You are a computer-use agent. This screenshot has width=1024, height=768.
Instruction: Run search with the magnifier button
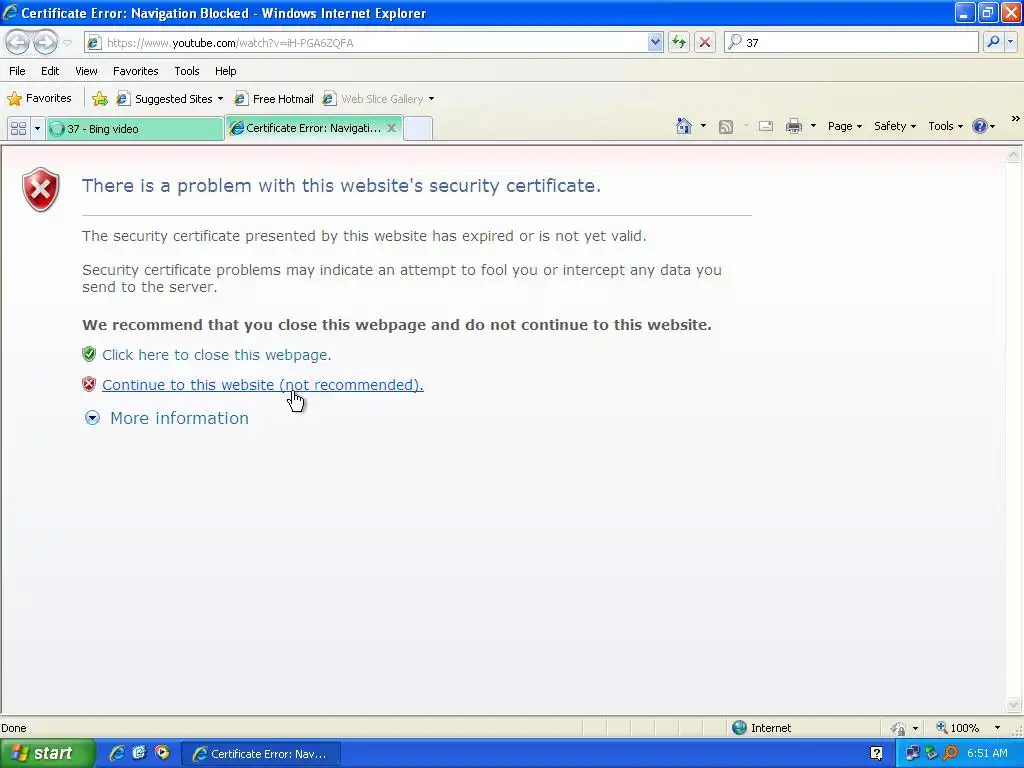click(993, 42)
